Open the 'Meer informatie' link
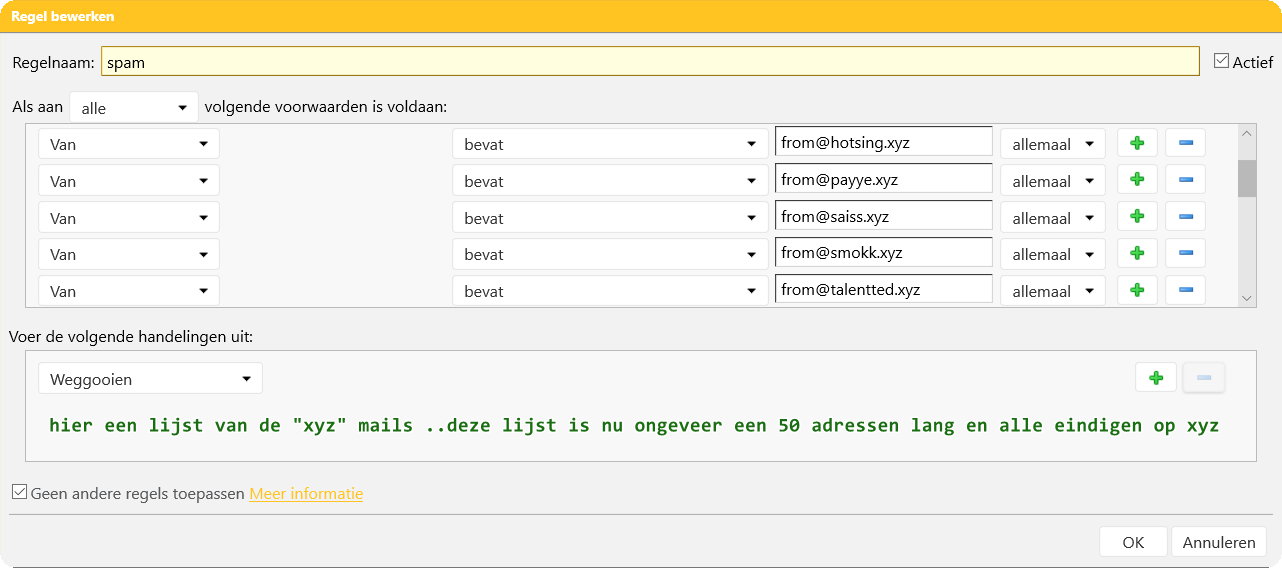 point(306,494)
